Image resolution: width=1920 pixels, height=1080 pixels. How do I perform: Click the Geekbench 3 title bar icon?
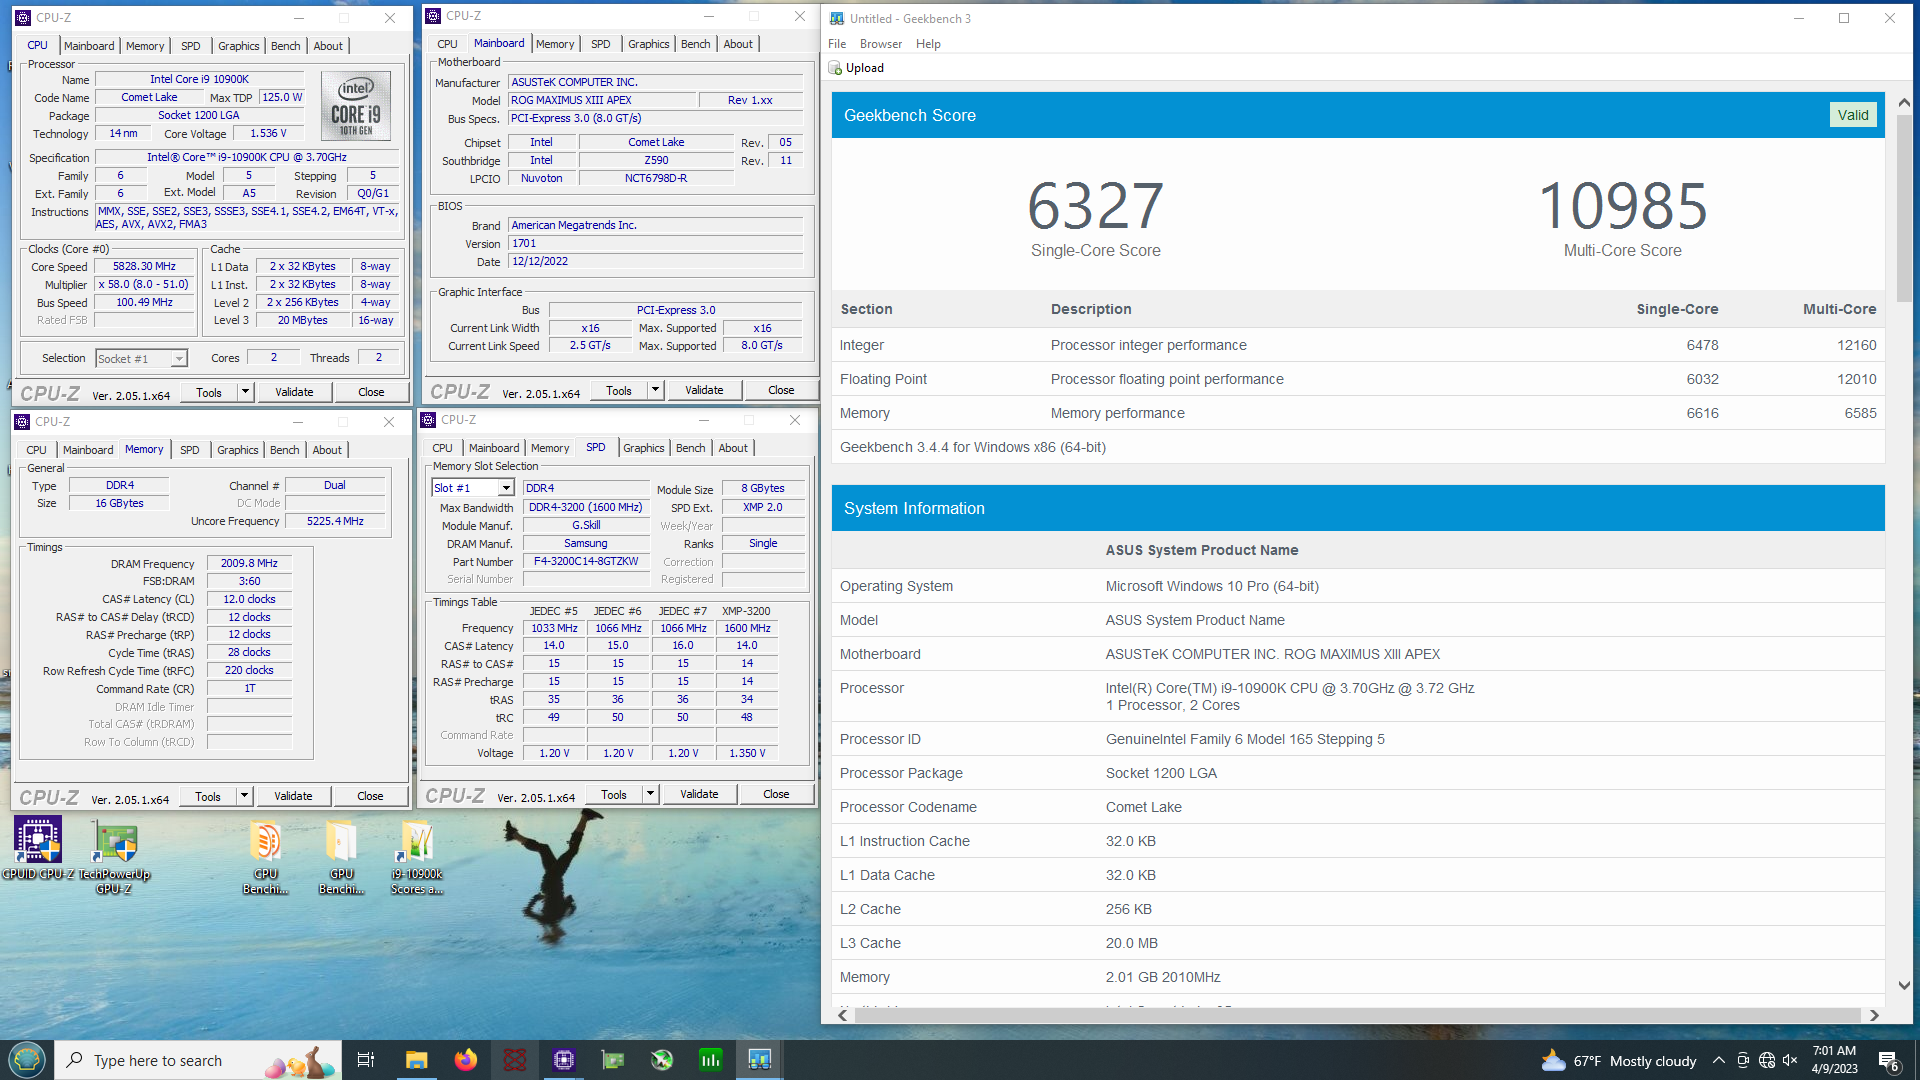click(x=837, y=18)
